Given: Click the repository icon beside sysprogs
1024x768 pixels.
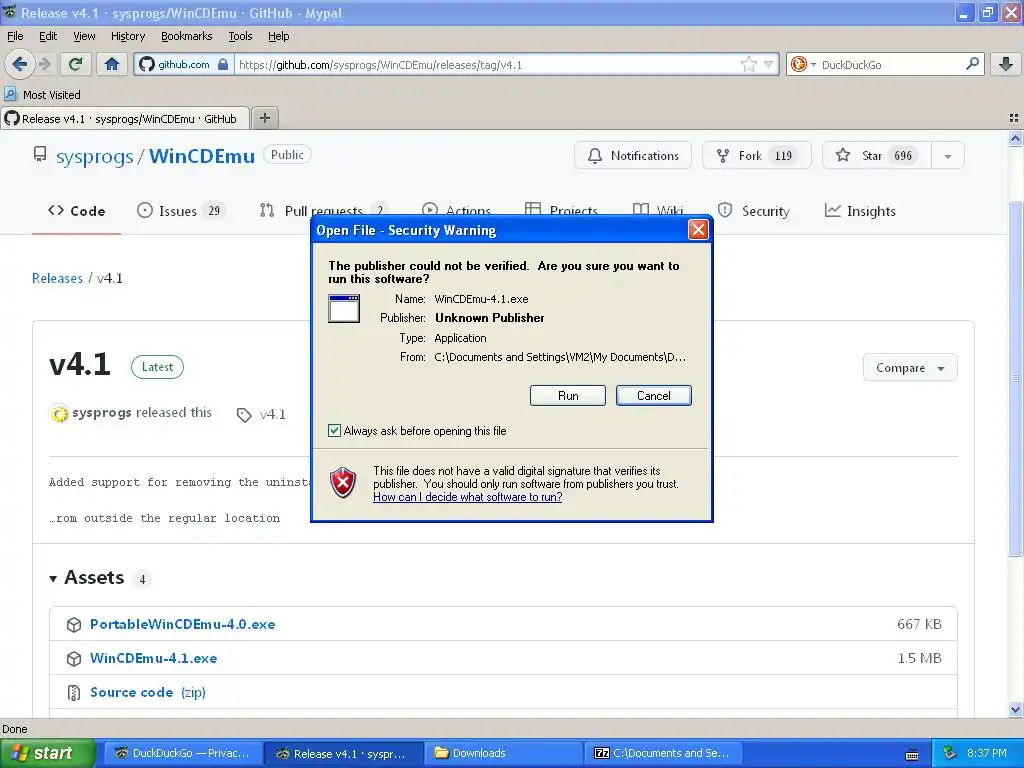Looking at the screenshot, I should coord(40,155).
